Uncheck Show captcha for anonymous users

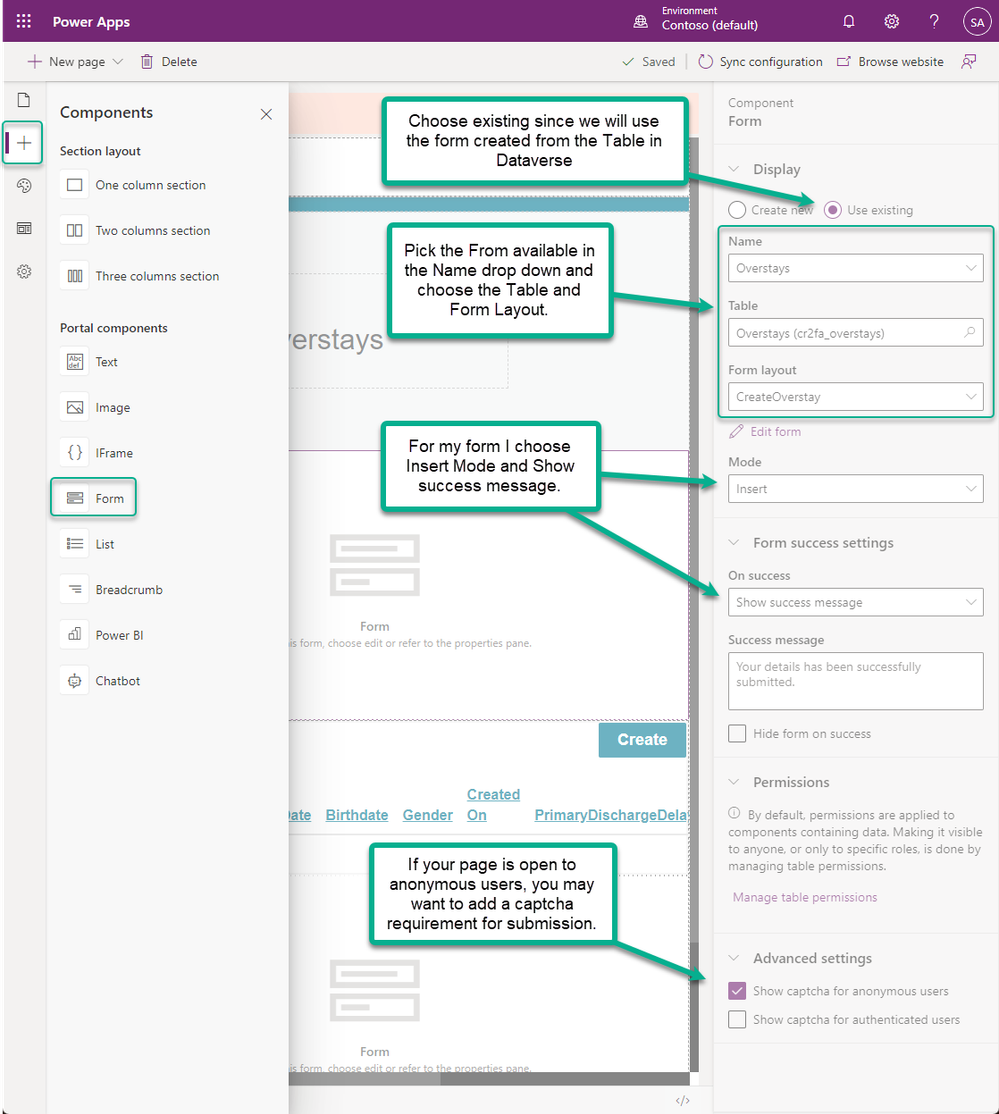click(x=737, y=990)
